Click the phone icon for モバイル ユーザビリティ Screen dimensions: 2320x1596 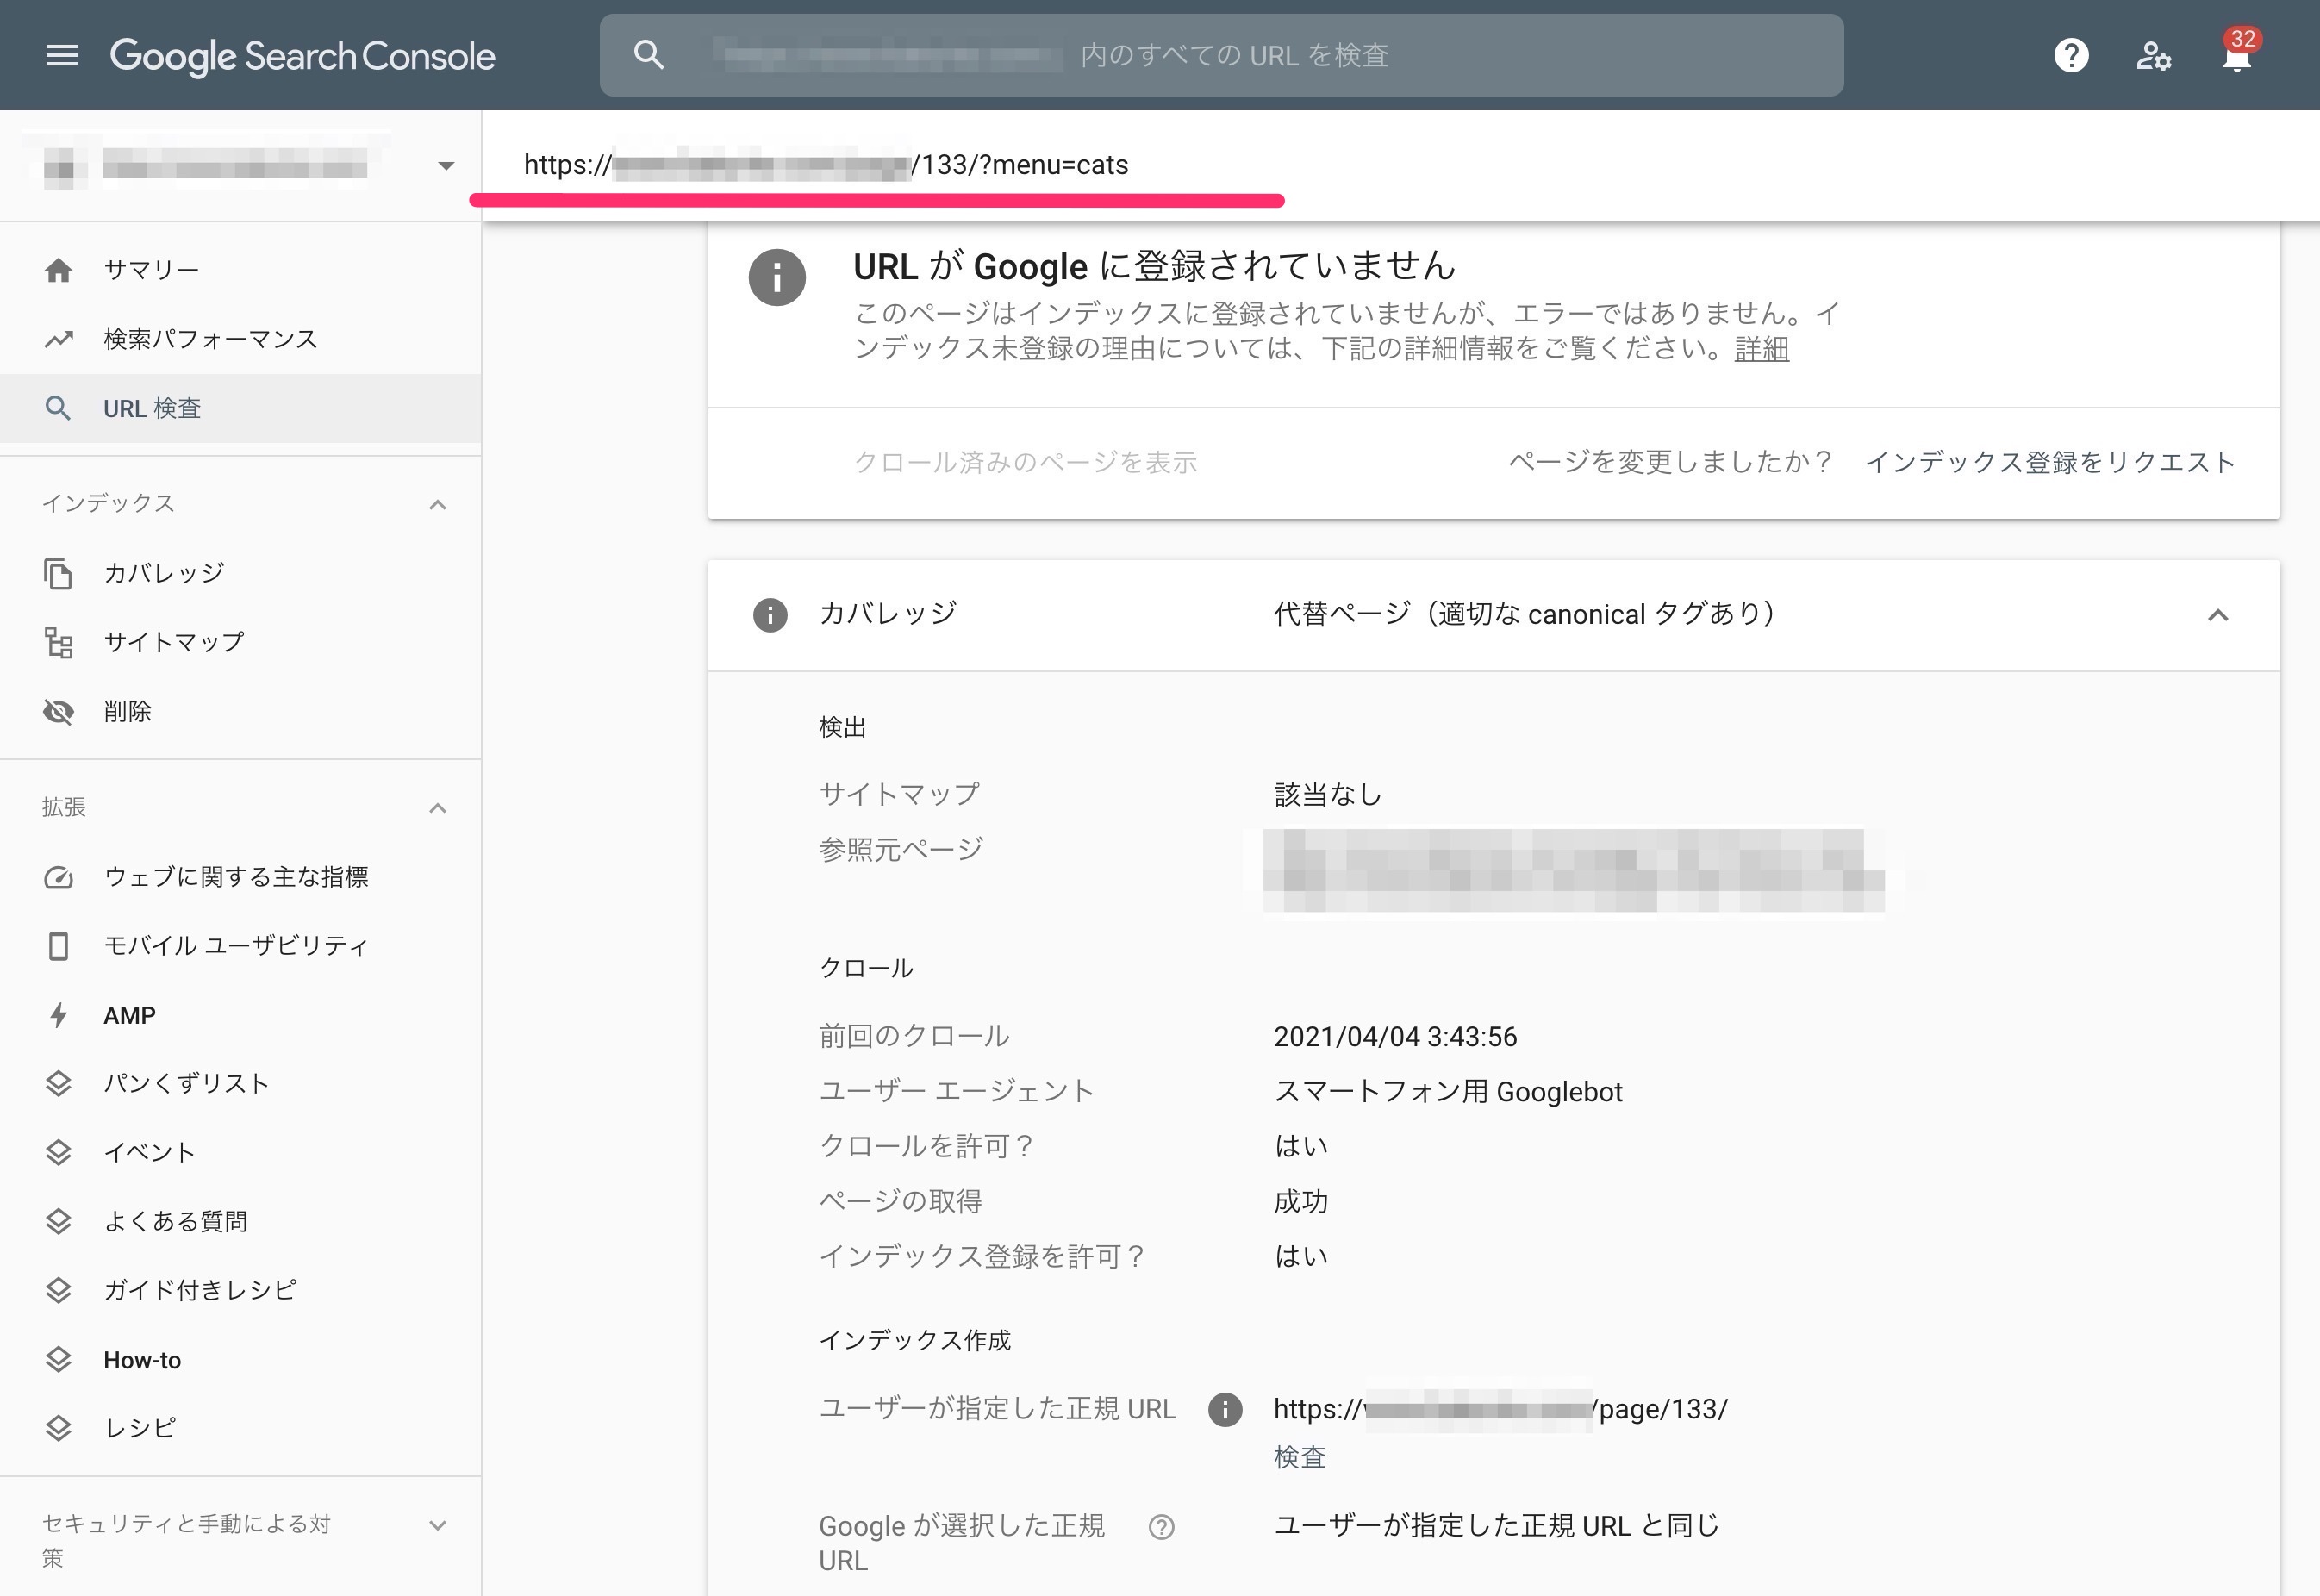pyautogui.click(x=58, y=946)
